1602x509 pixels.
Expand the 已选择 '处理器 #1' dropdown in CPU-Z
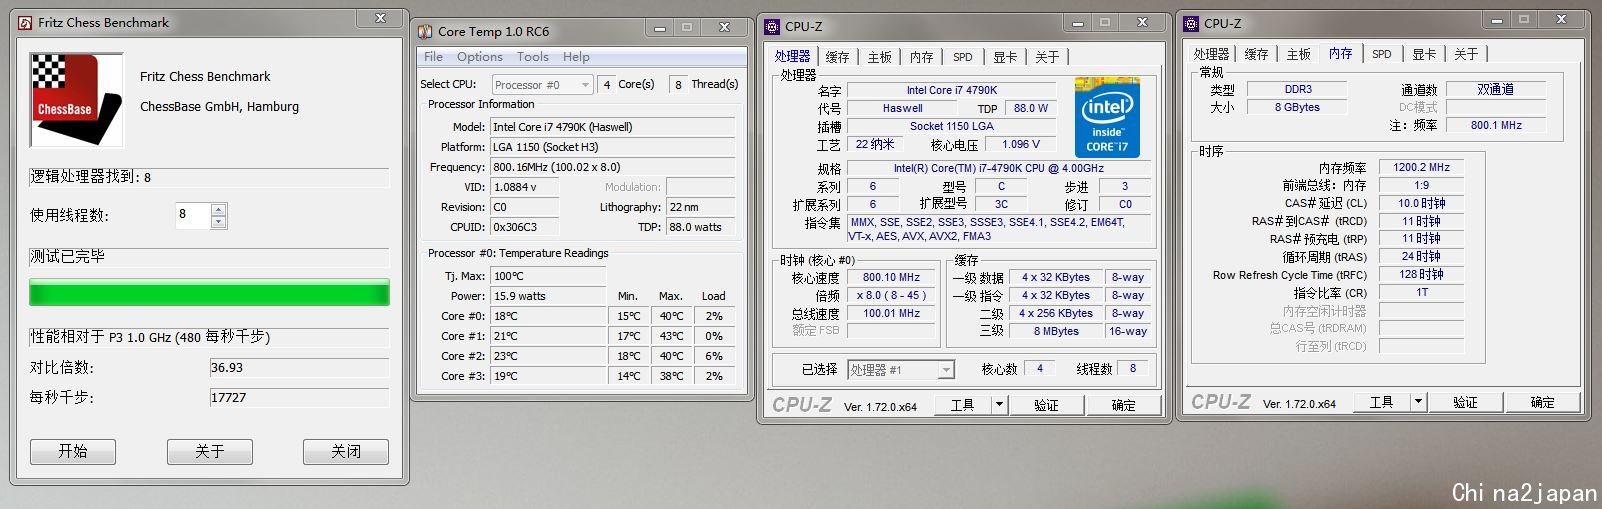tap(945, 370)
